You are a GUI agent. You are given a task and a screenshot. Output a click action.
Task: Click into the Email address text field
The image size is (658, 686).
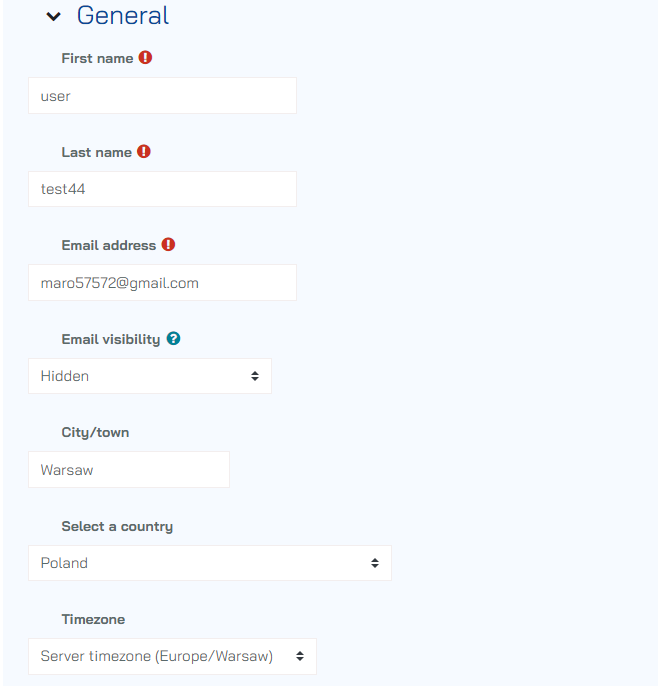pos(162,283)
